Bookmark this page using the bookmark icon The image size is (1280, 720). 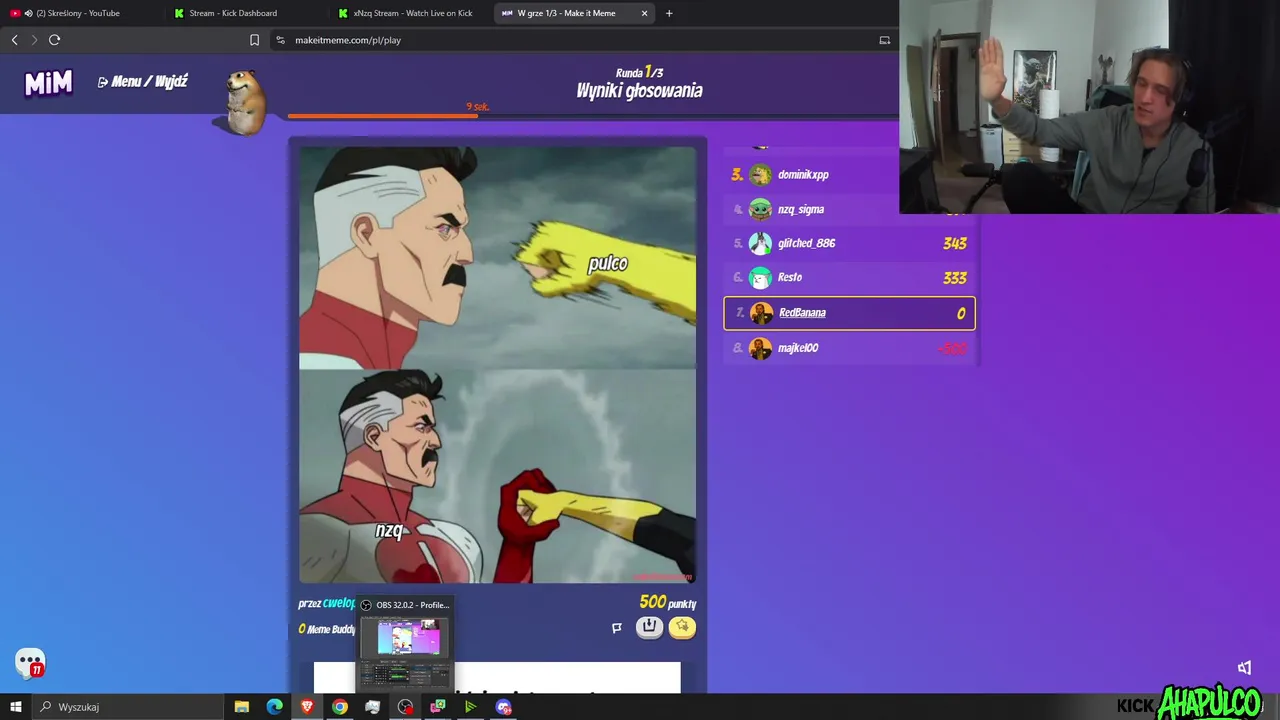click(x=254, y=40)
